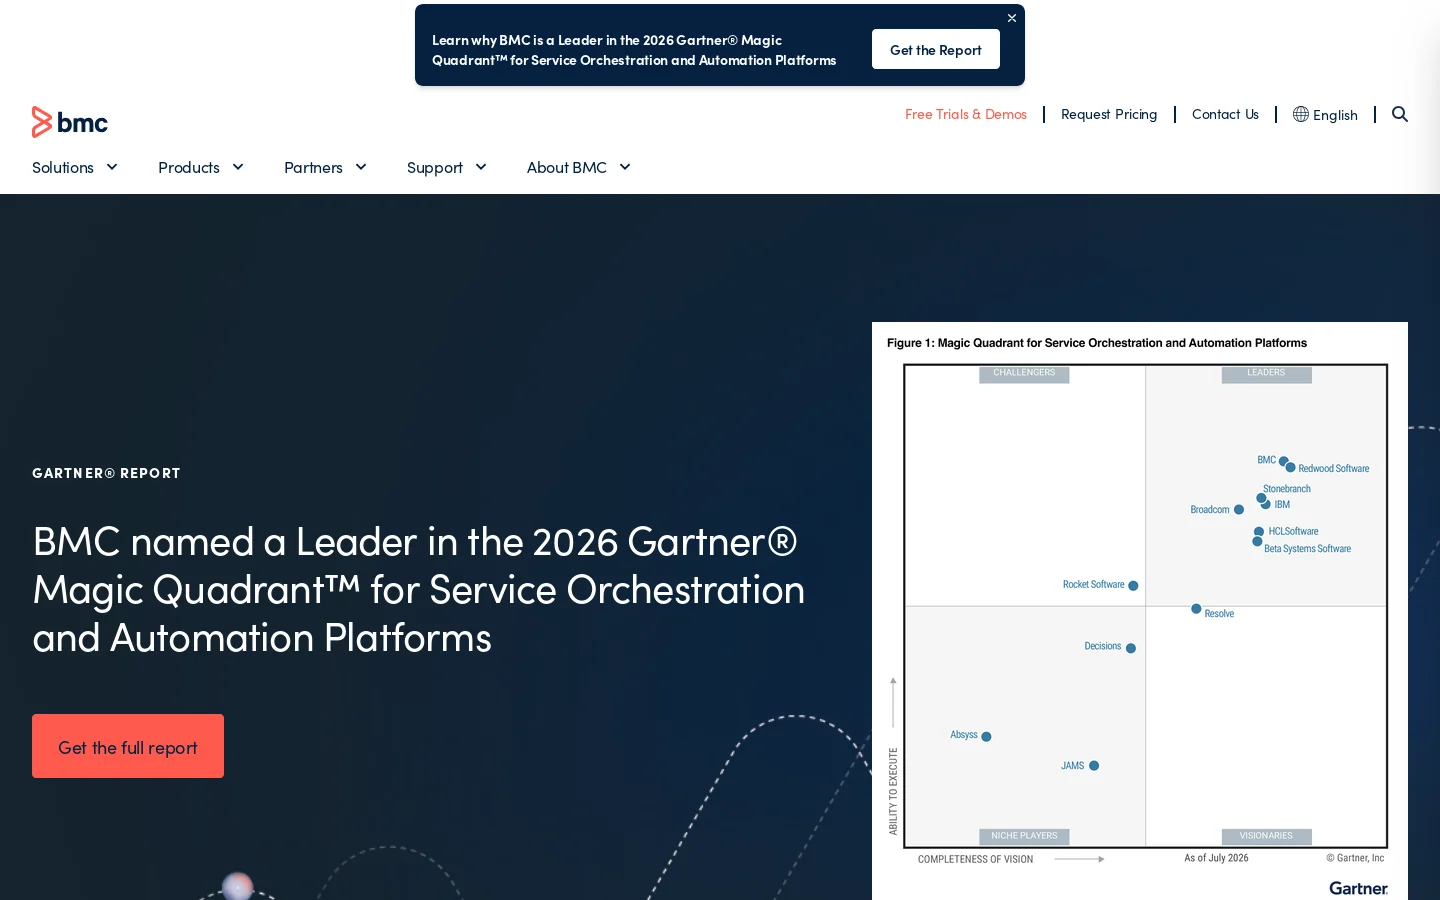The height and width of the screenshot is (900, 1440).
Task: Click the Gartner logo below chart
Action: tap(1358, 888)
